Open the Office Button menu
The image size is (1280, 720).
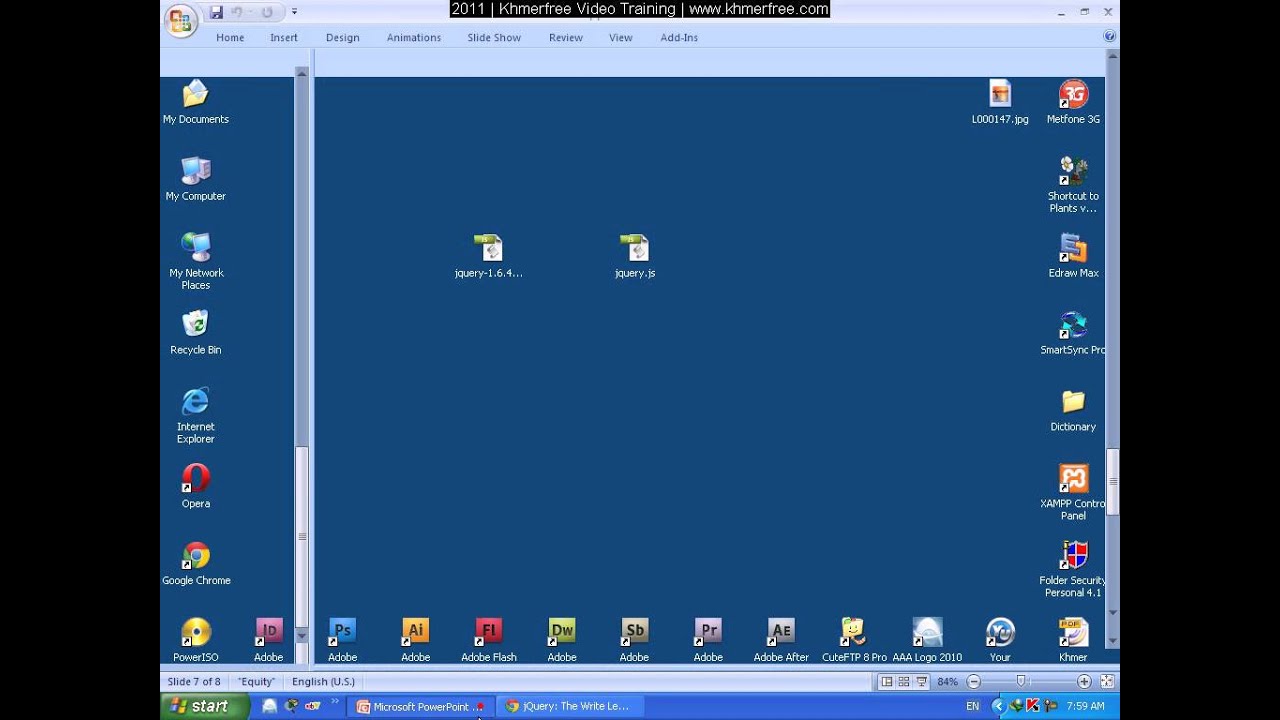pos(181,20)
